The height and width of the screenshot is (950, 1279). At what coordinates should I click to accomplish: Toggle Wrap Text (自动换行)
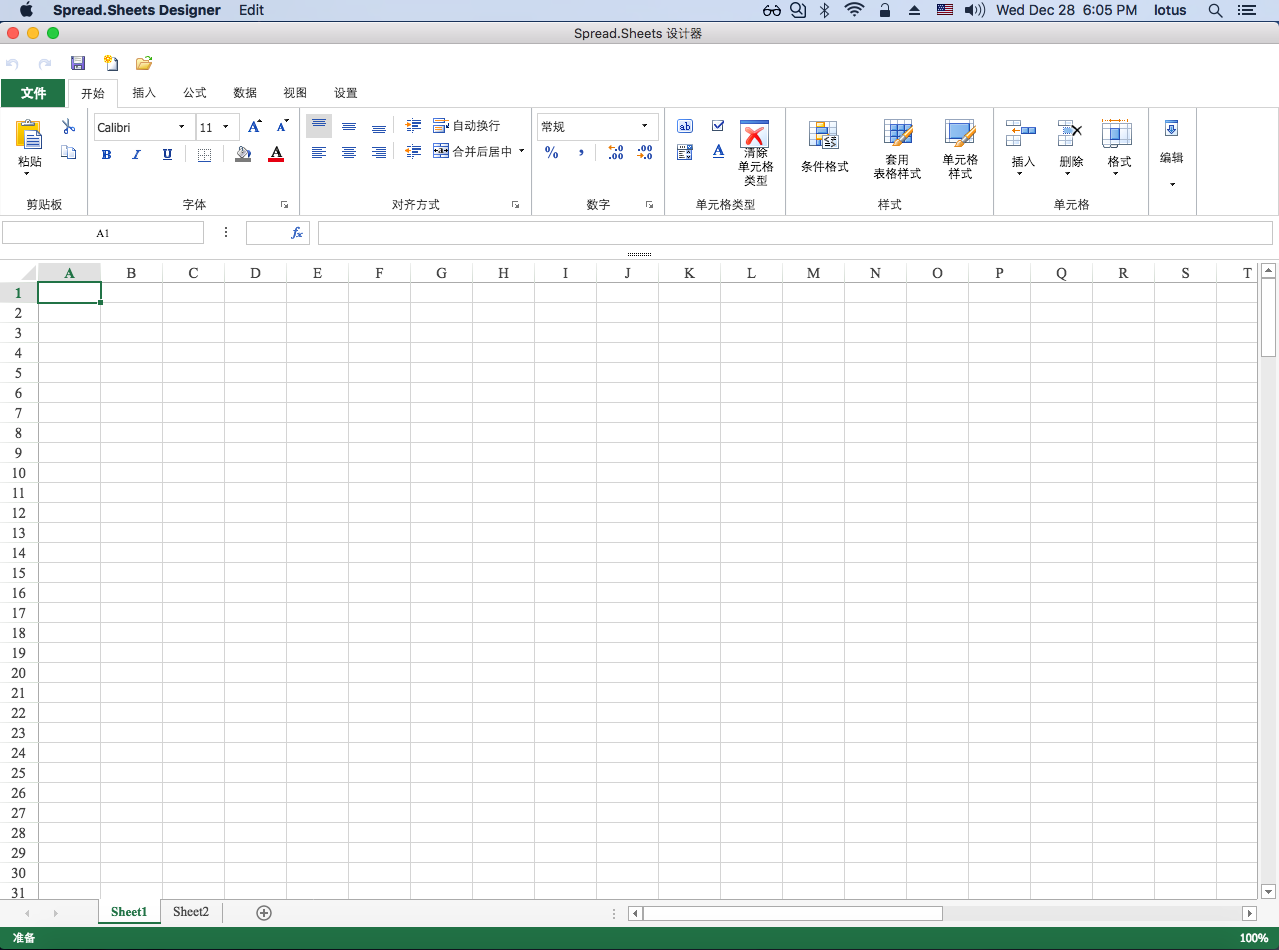[x=466, y=126]
